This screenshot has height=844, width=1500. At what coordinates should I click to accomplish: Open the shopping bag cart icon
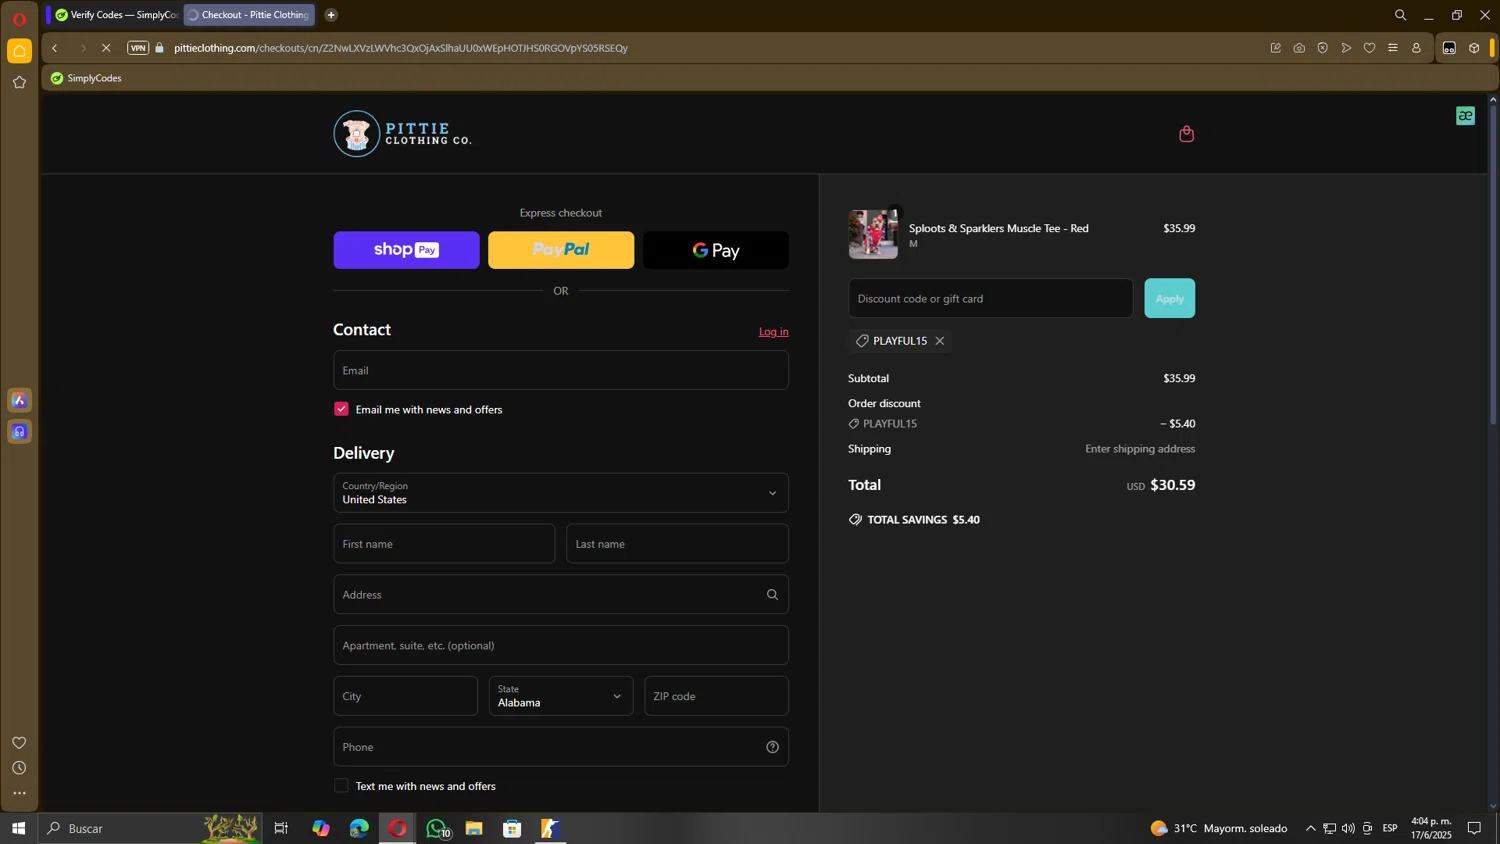tap(1186, 134)
